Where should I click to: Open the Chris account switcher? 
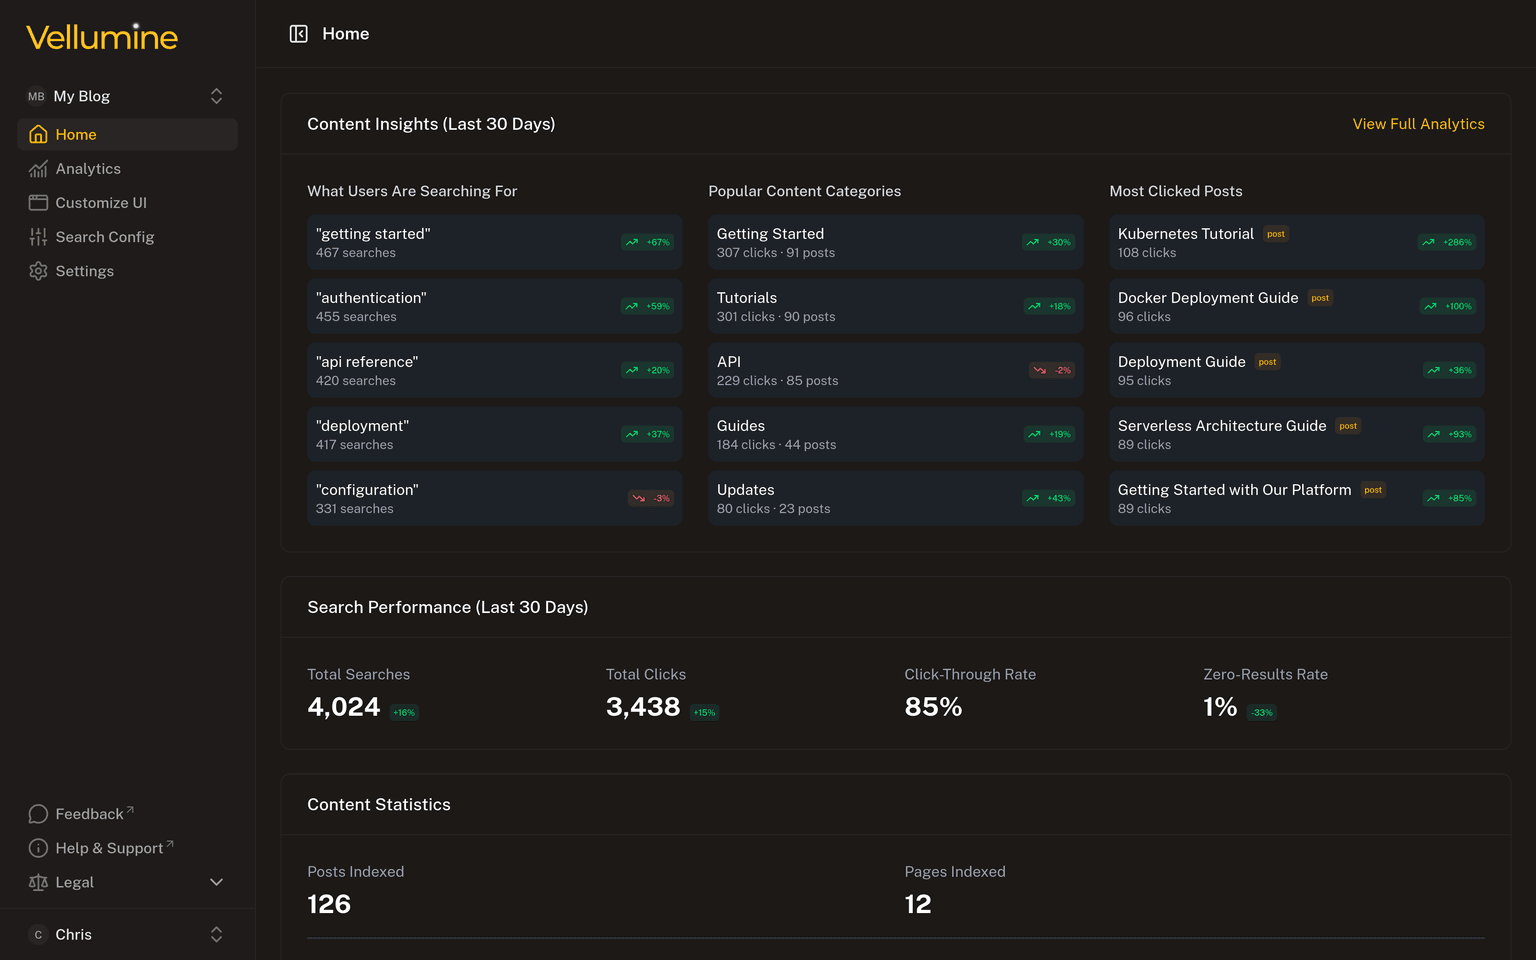(x=216, y=934)
